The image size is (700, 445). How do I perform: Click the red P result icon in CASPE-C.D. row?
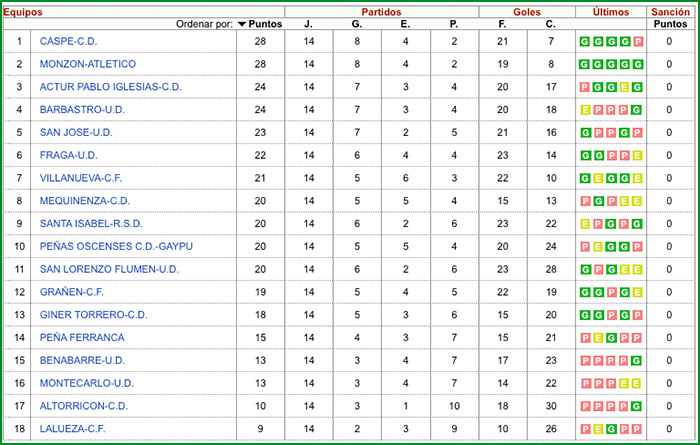pyautogui.click(x=637, y=41)
